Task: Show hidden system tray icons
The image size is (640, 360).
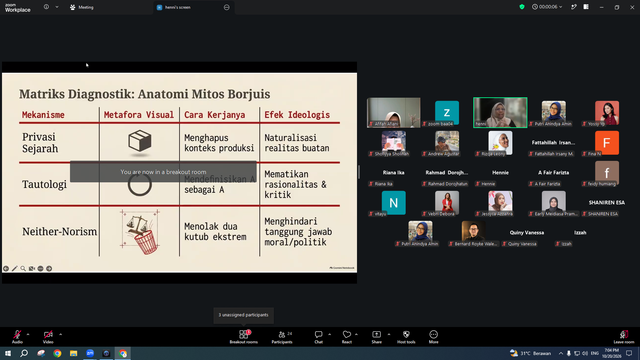Action: (561, 353)
